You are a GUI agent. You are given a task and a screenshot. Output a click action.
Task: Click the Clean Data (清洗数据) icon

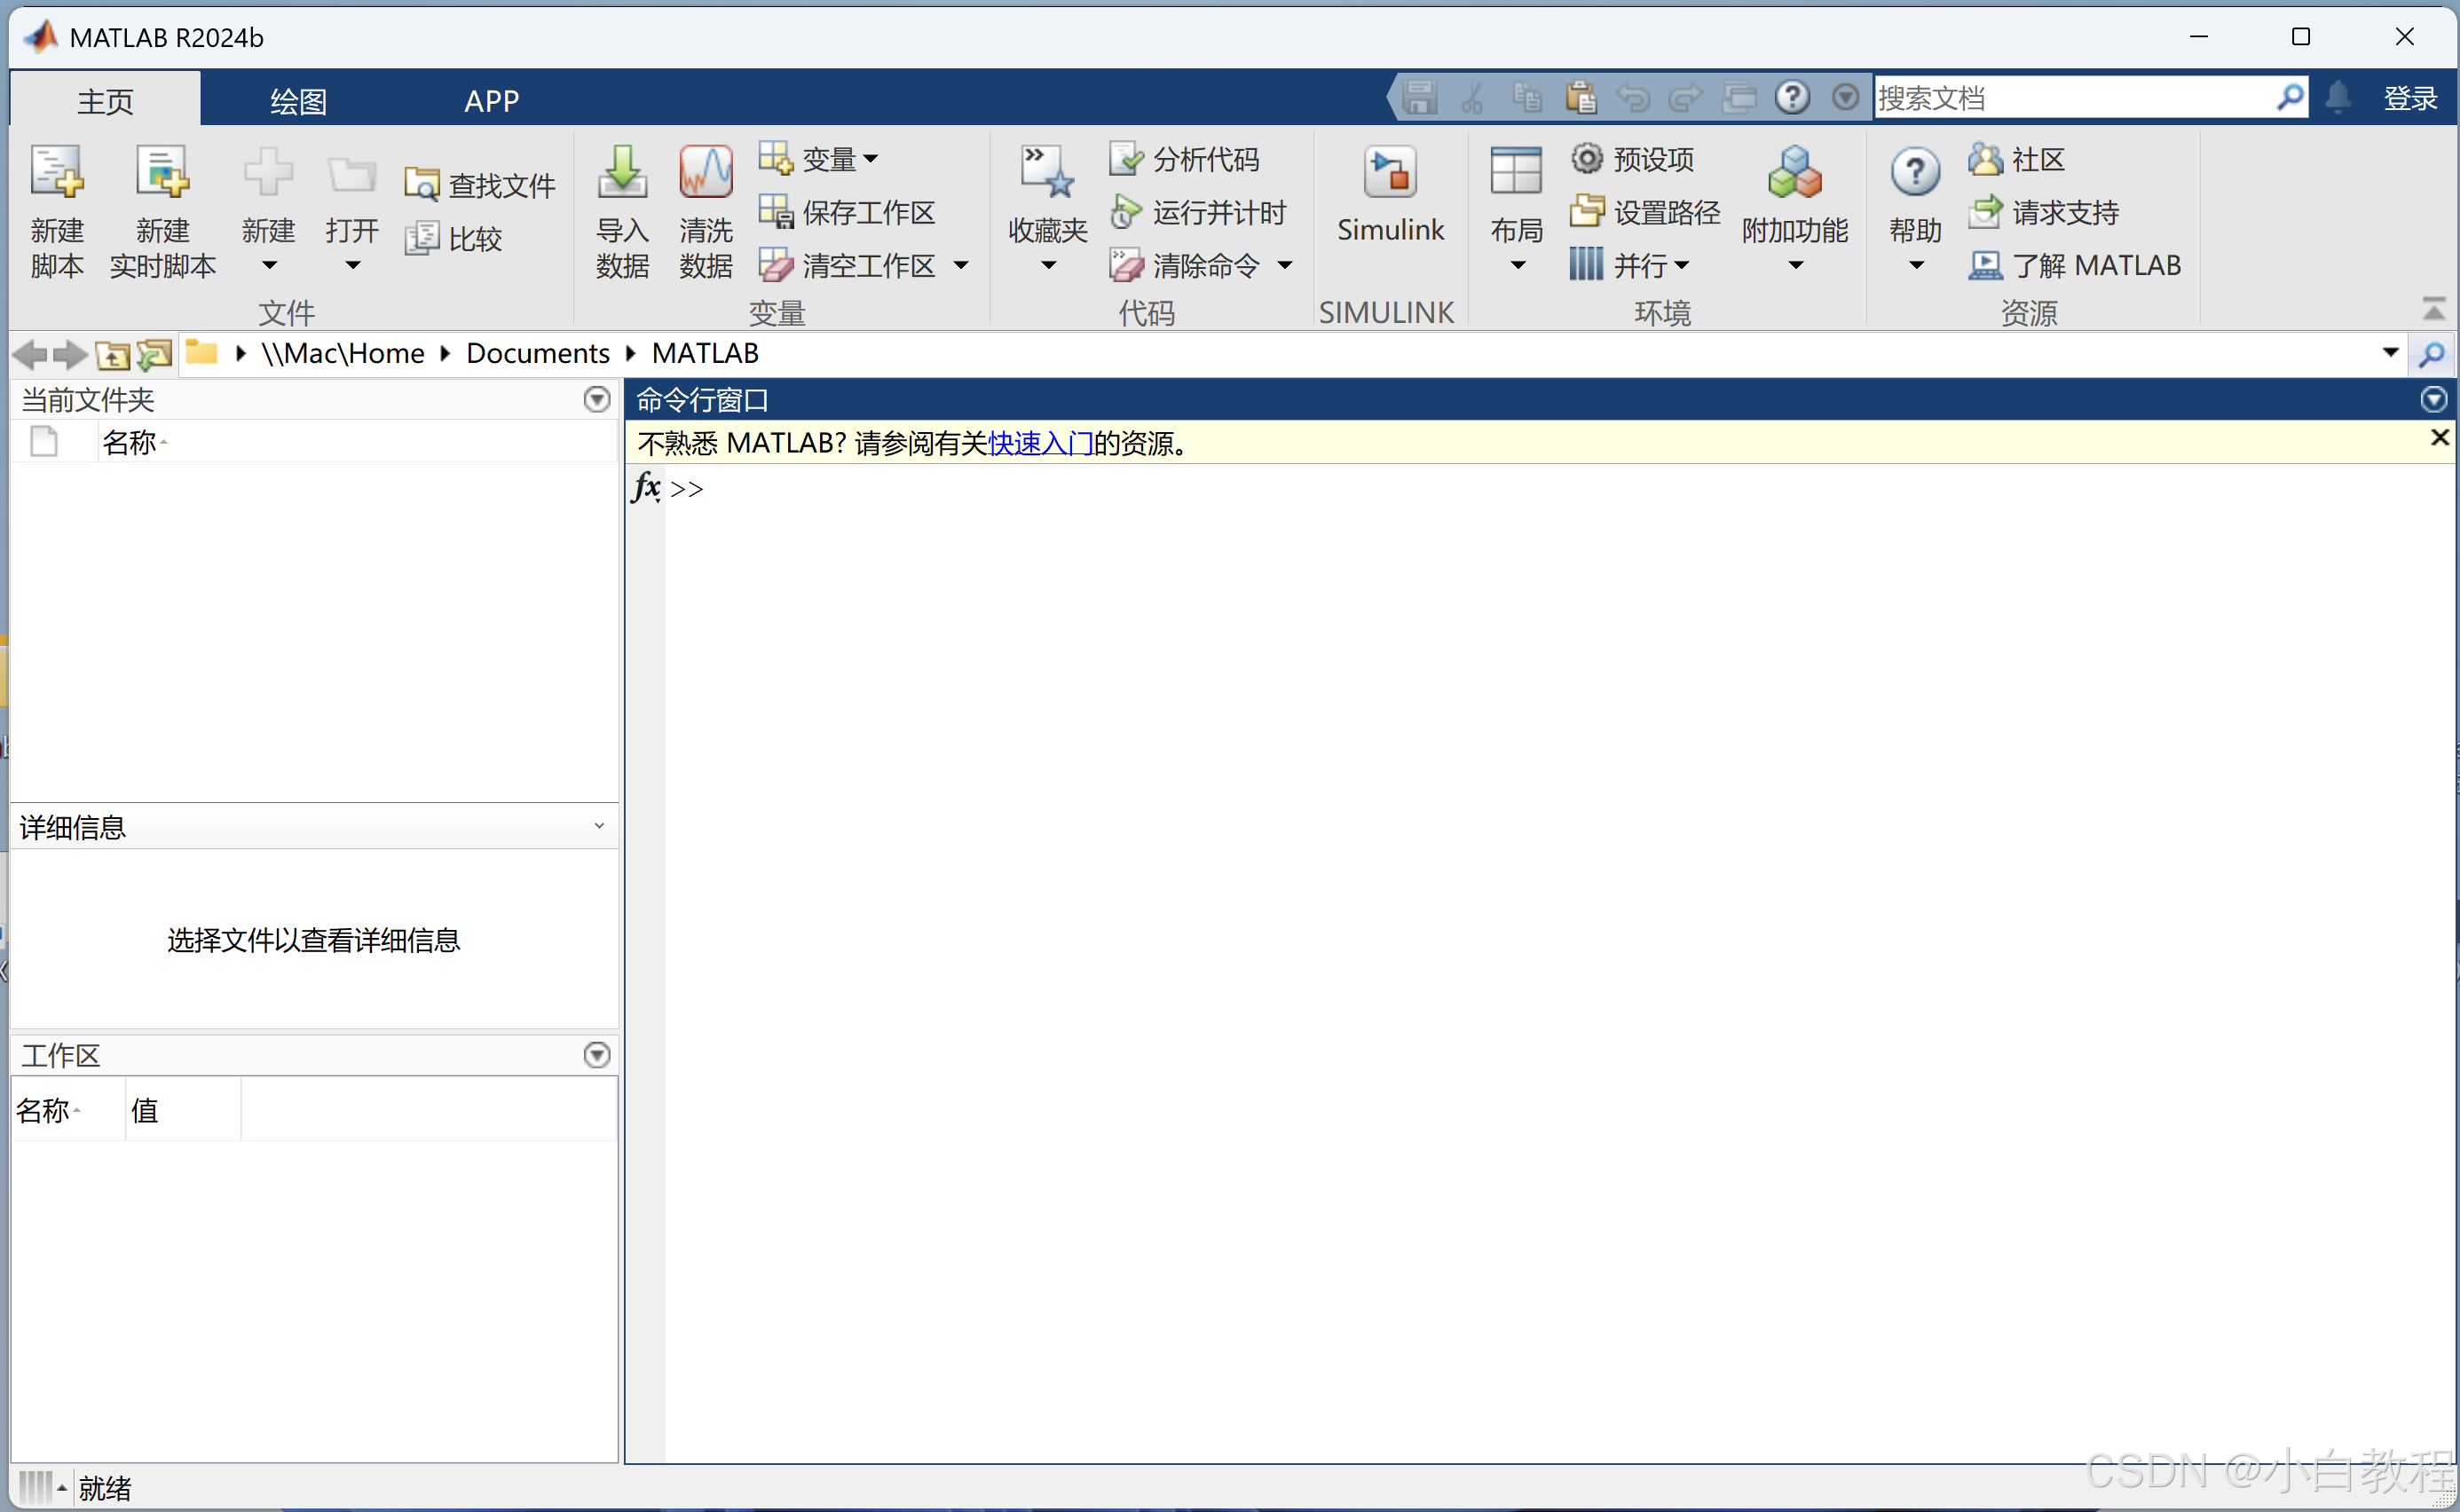pos(705,173)
